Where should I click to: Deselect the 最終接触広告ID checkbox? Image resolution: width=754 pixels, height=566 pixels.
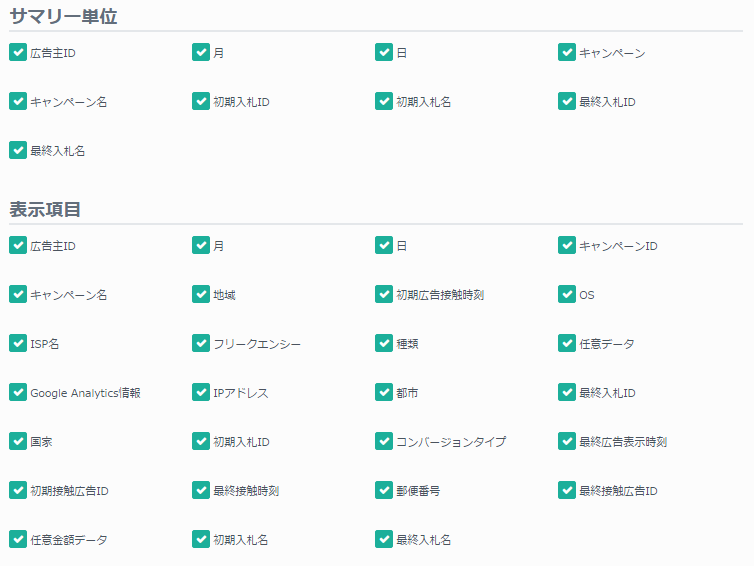tap(567, 491)
